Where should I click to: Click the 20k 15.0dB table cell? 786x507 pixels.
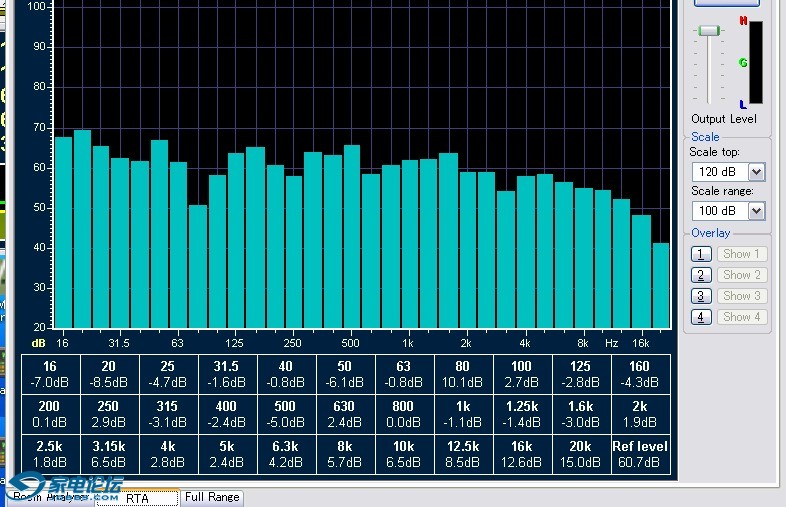580,454
